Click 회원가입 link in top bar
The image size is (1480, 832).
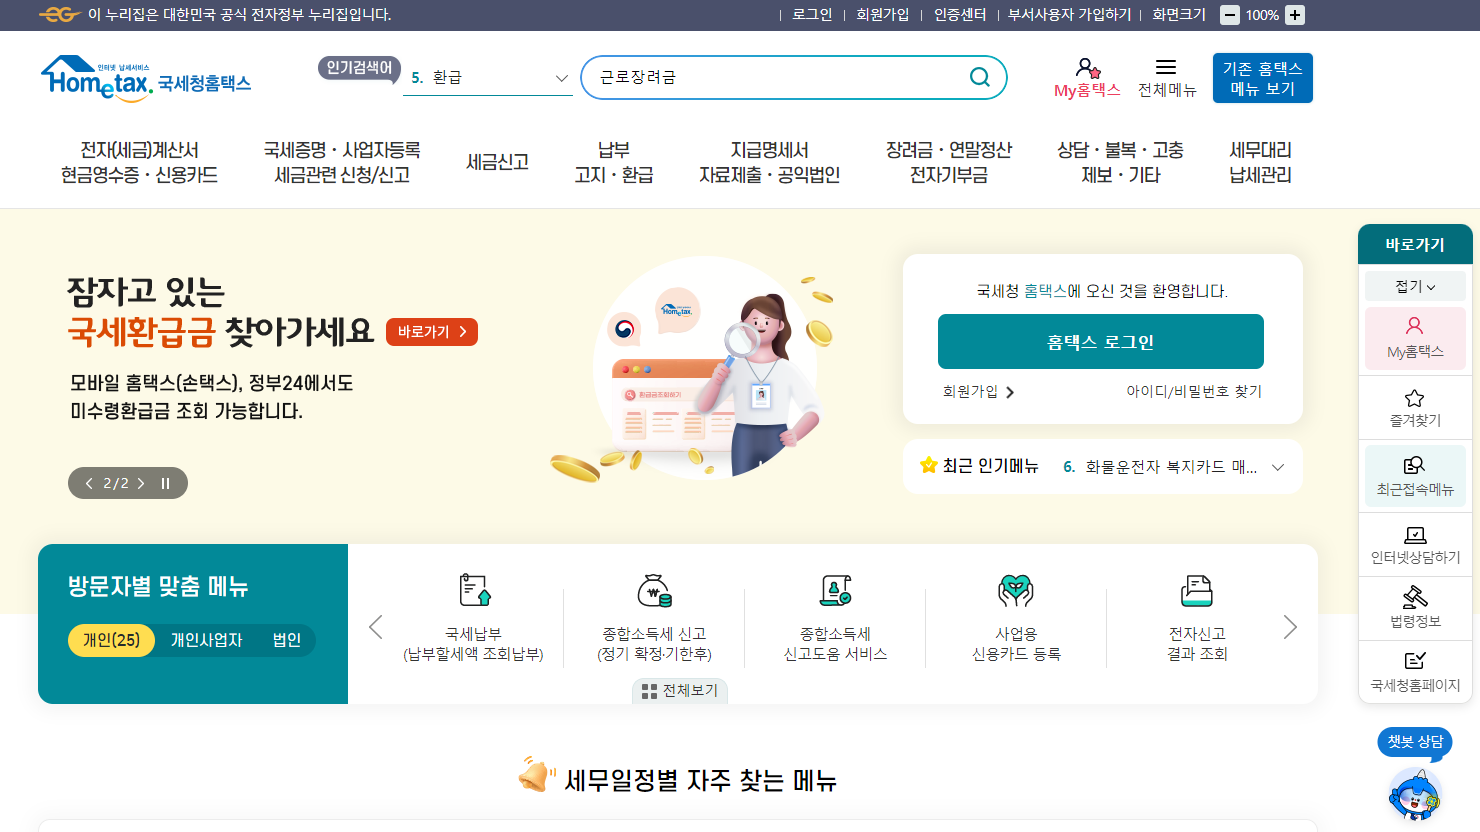pyautogui.click(x=883, y=15)
